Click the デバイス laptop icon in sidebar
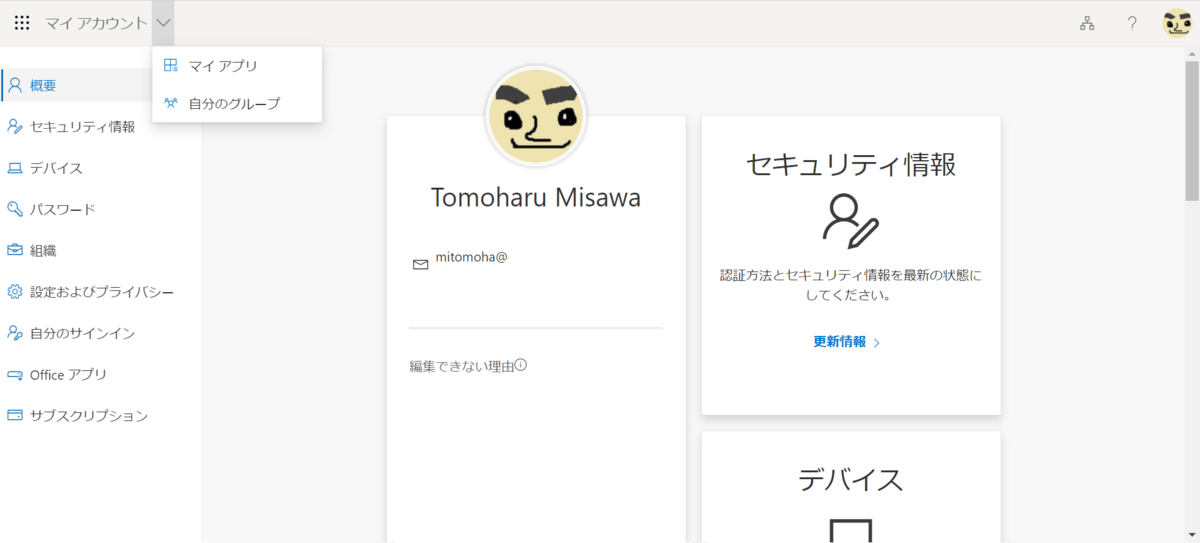The image size is (1200, 543). (x=15, y=168)
